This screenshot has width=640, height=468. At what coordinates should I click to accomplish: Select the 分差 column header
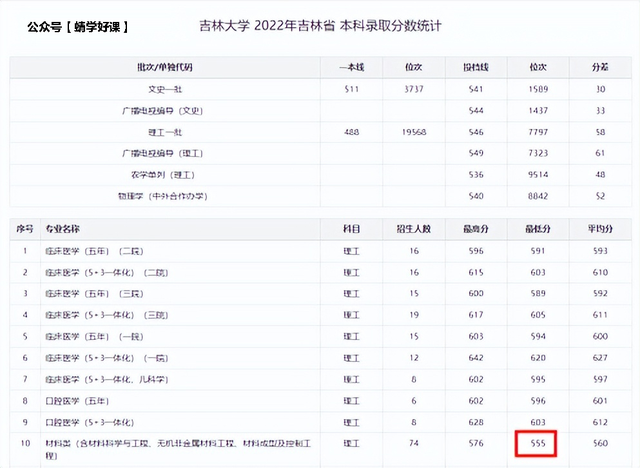pyautogui.click(x=600, y=67)
